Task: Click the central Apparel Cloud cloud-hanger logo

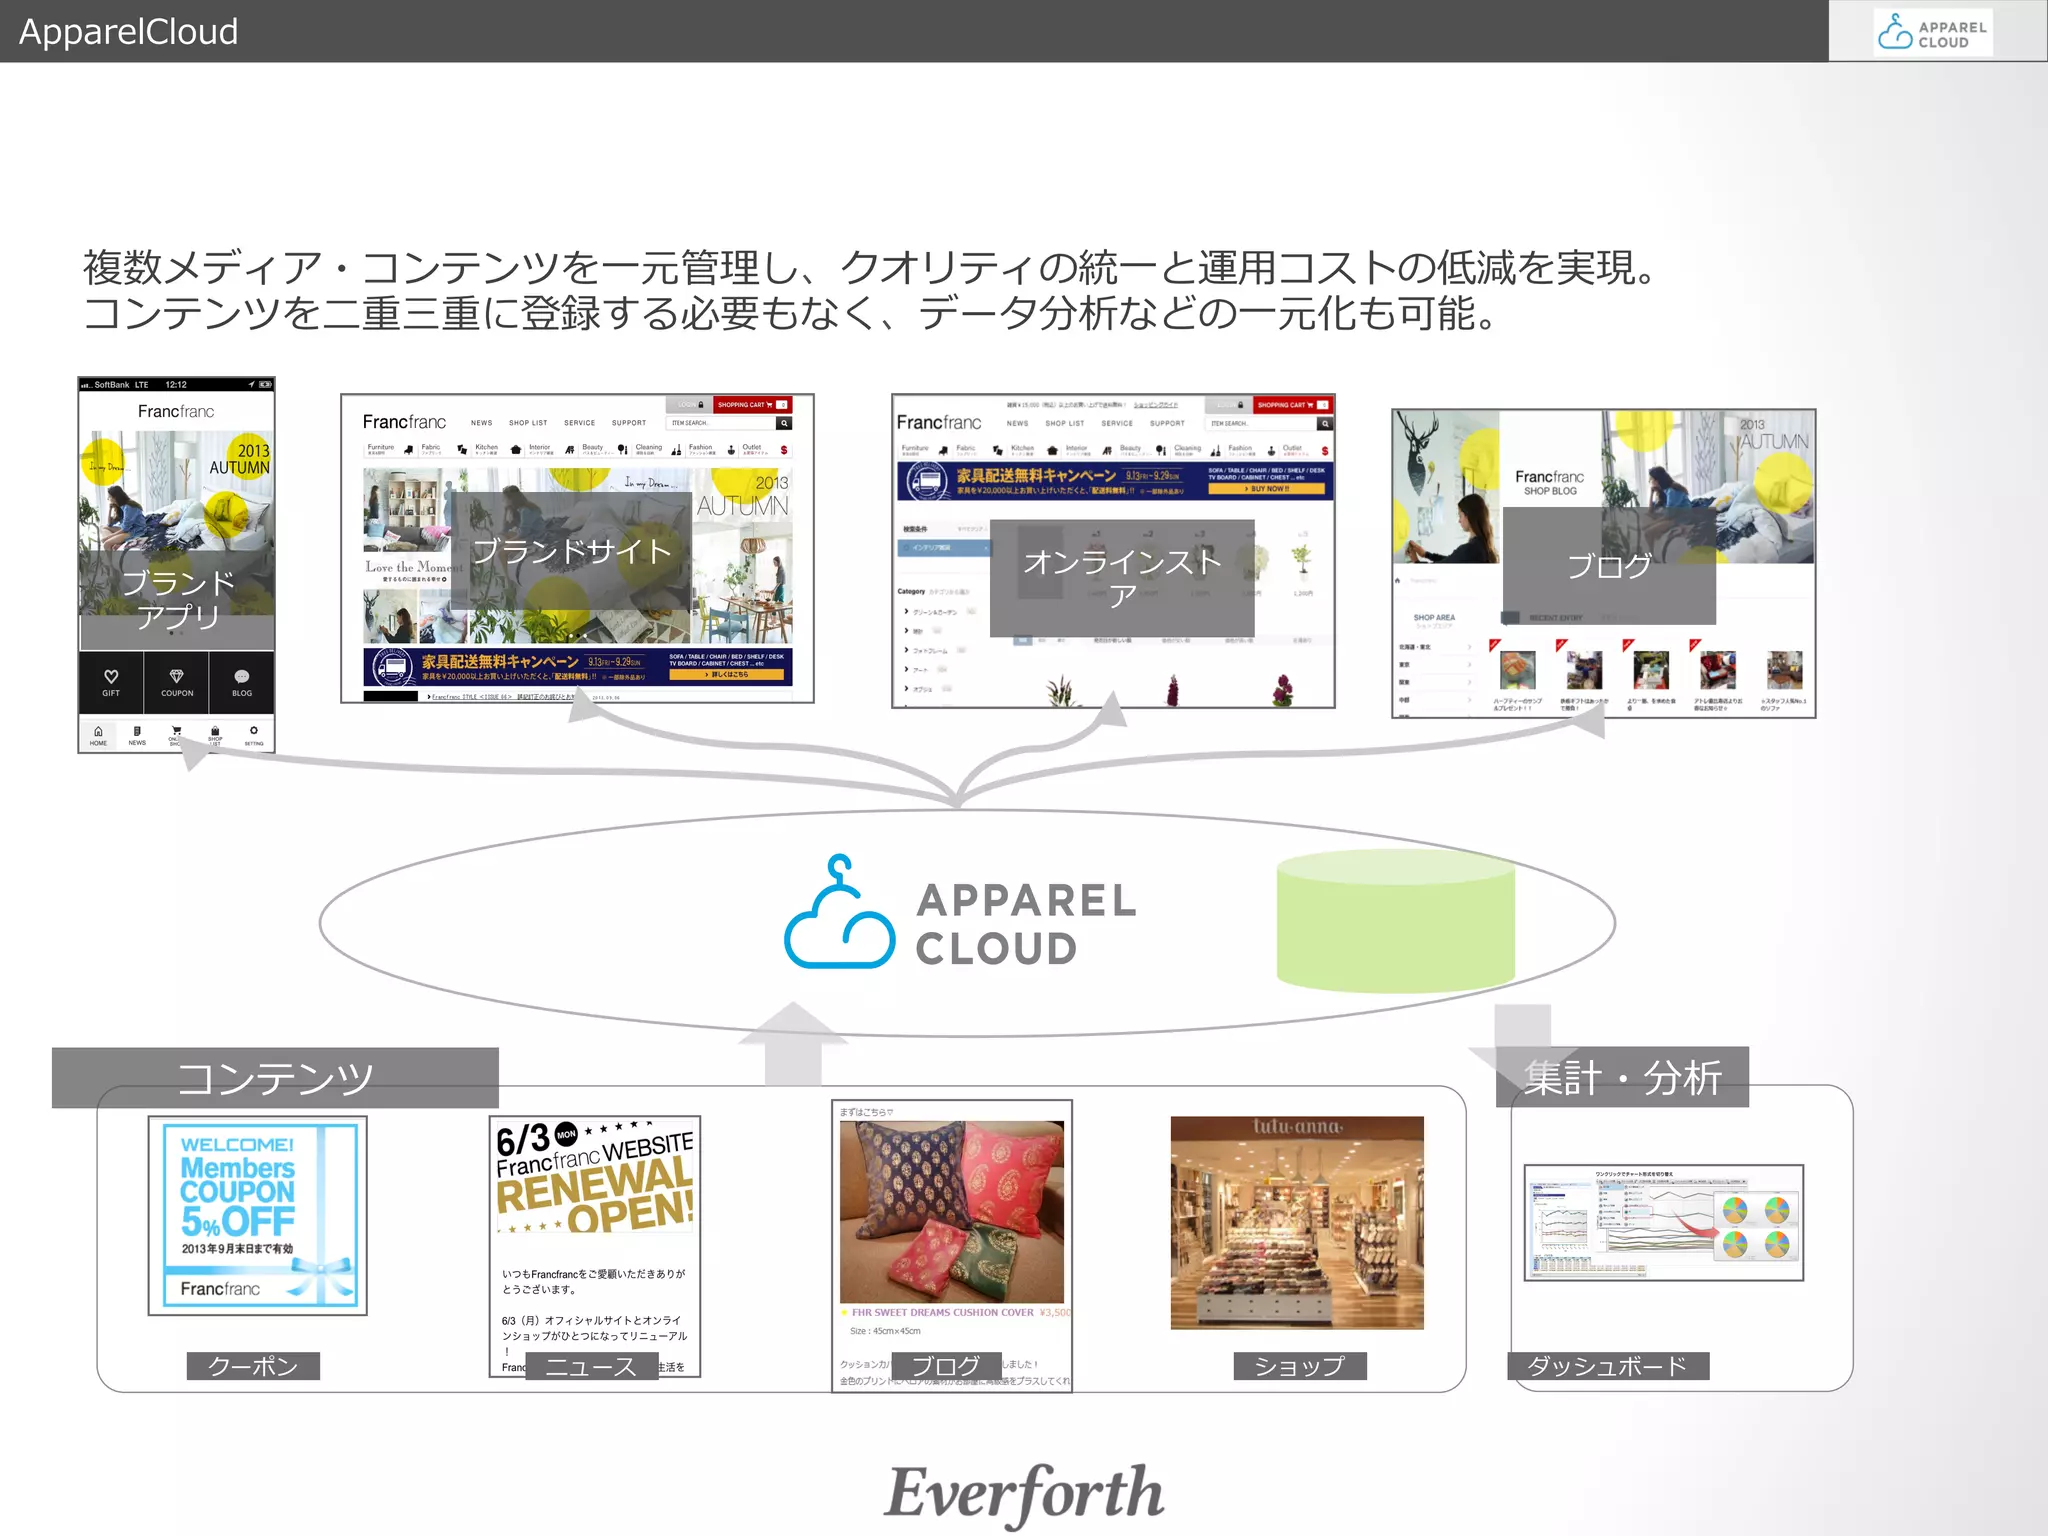Action: (x=840, y=912)
